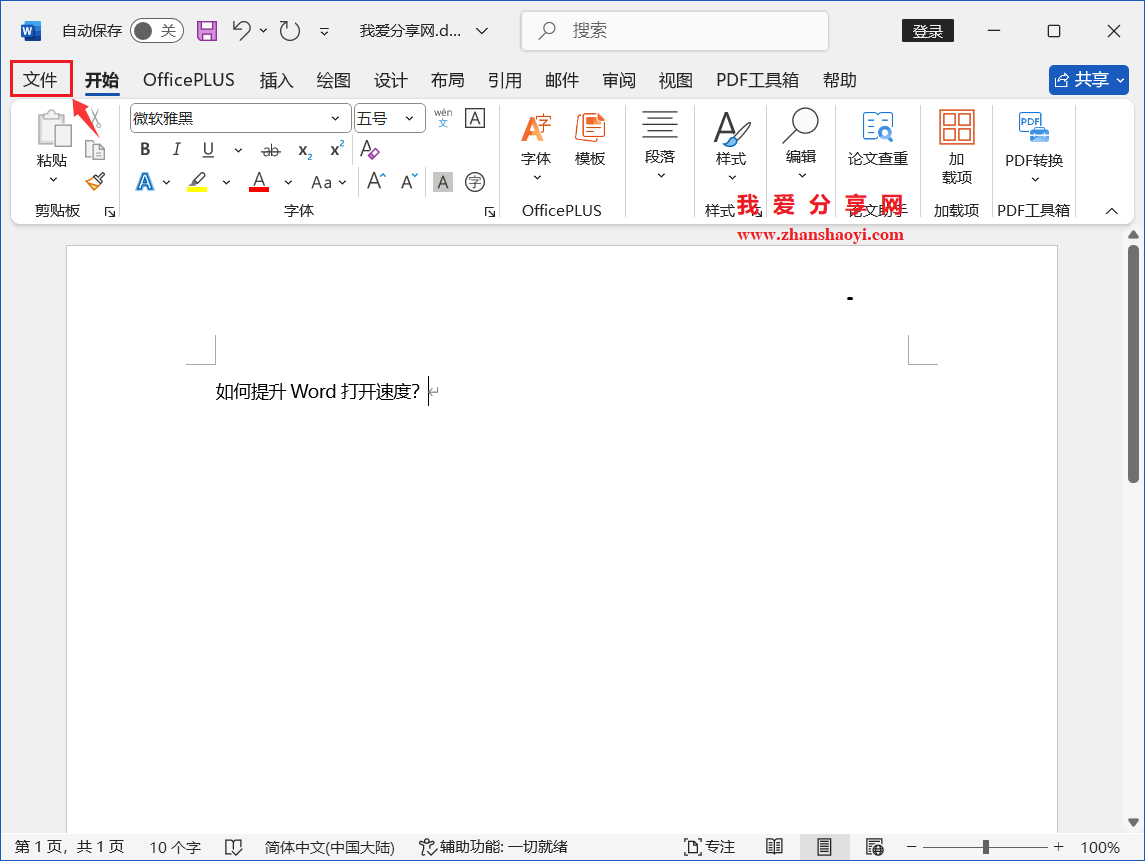Expand font color dropdown arrow
Screen dimensions: 1145x861
pos(288,183)
